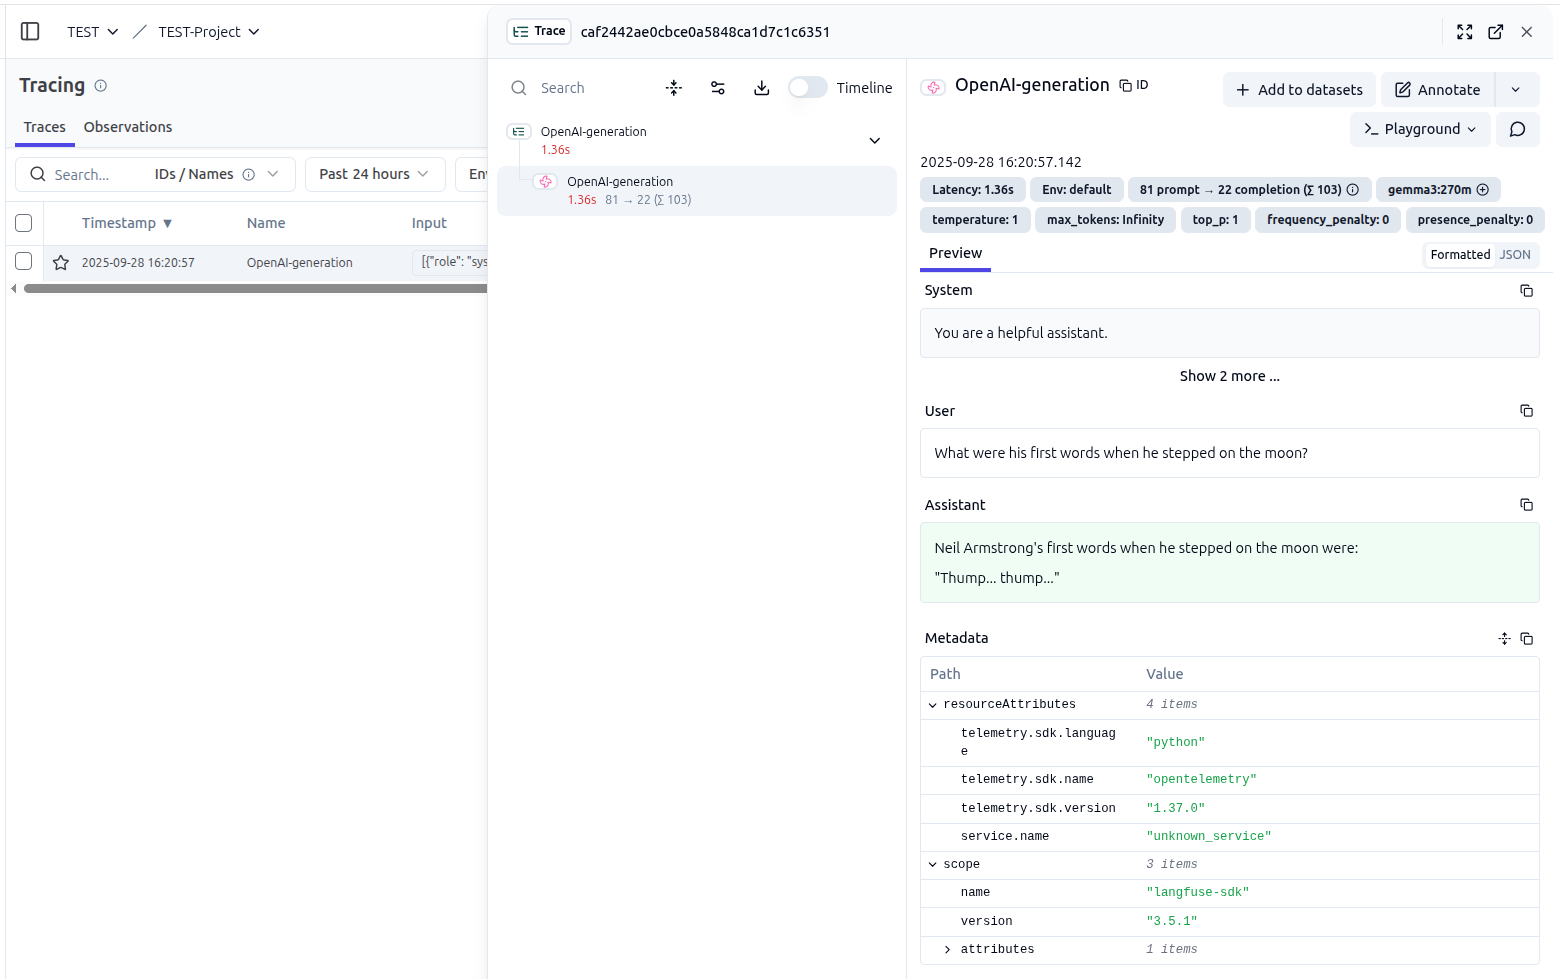Viewport: 1560px width, 979px height.
Task: Copy the System message content
Action: (1526, 290)
